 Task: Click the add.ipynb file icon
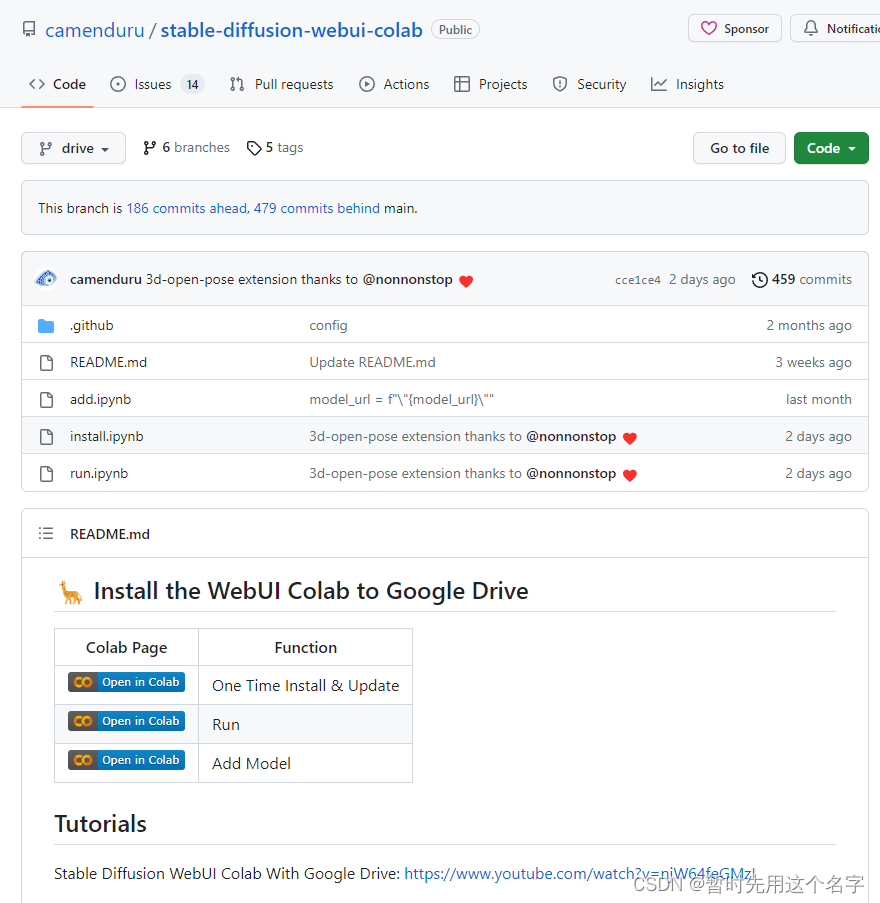click(x=46, y=400)
